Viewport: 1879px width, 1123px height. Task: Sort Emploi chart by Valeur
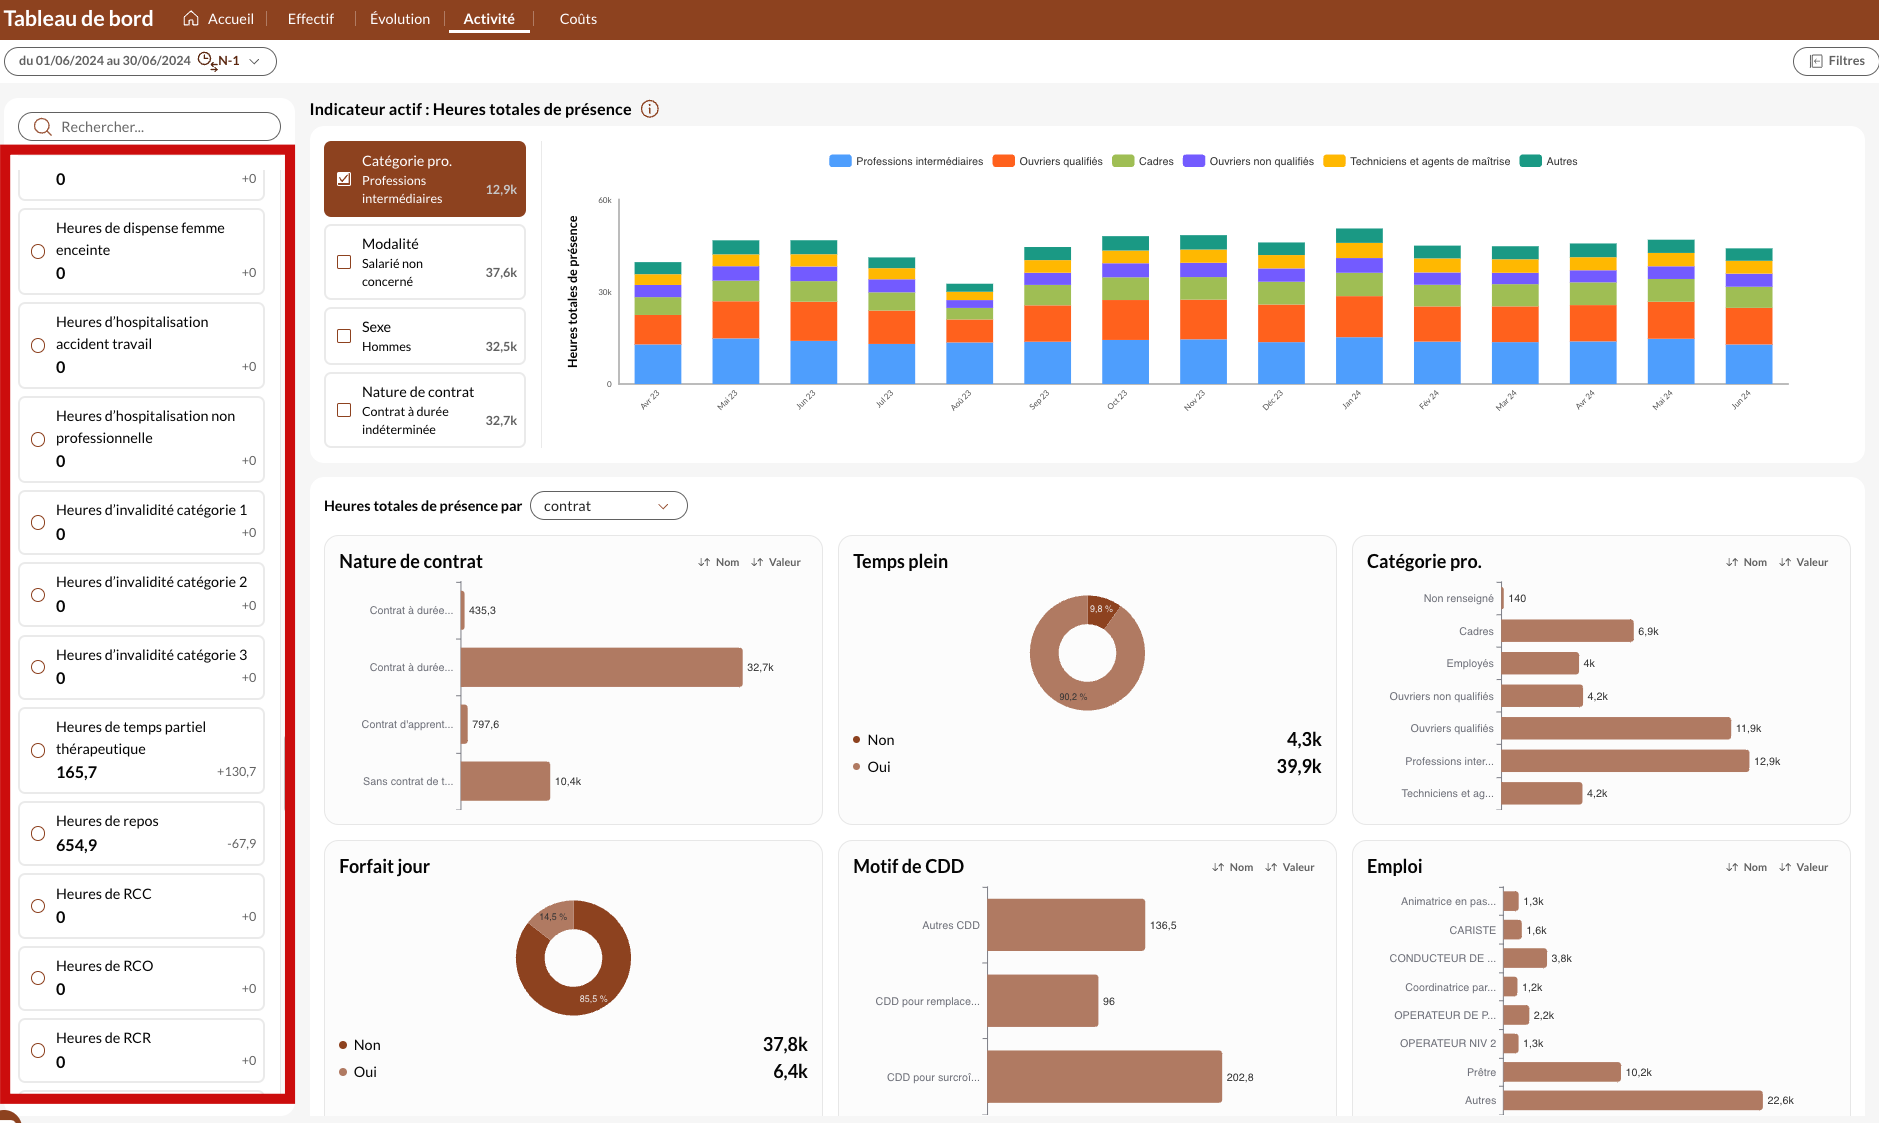1804,867
